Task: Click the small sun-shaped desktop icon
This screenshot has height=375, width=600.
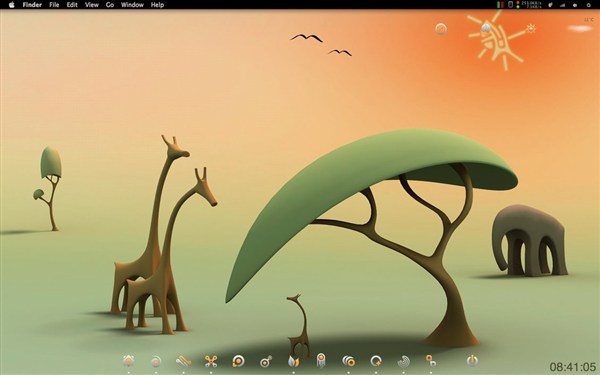Action: point(531,28)
